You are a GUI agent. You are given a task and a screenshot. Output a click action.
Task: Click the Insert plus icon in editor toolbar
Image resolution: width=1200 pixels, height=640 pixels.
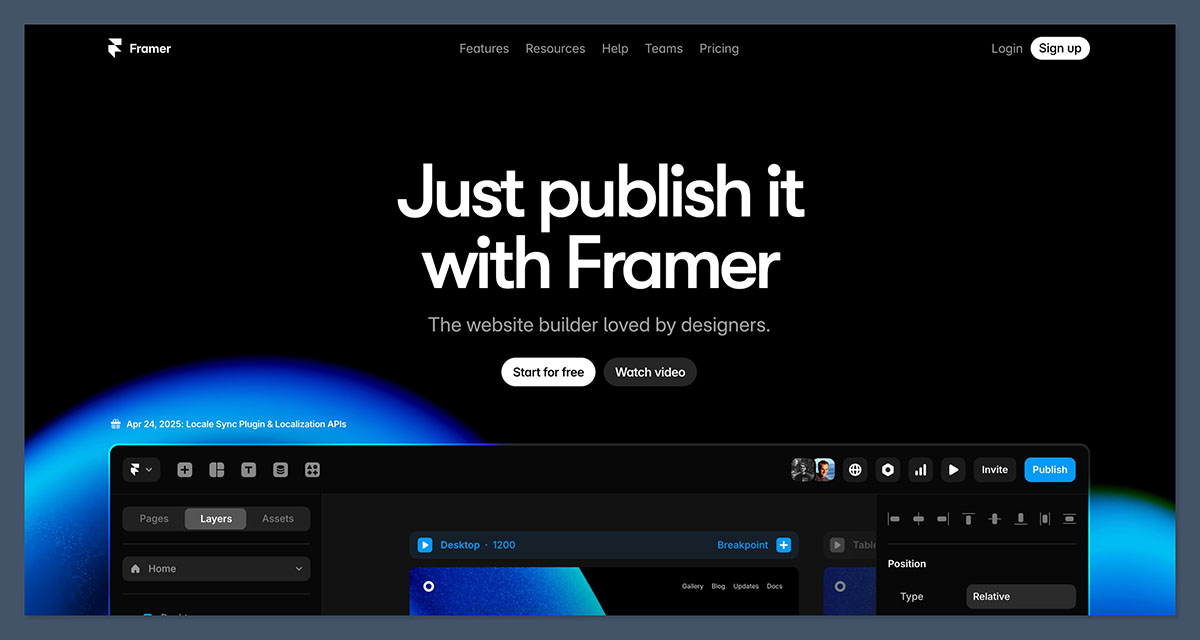(x=185, y=470)
